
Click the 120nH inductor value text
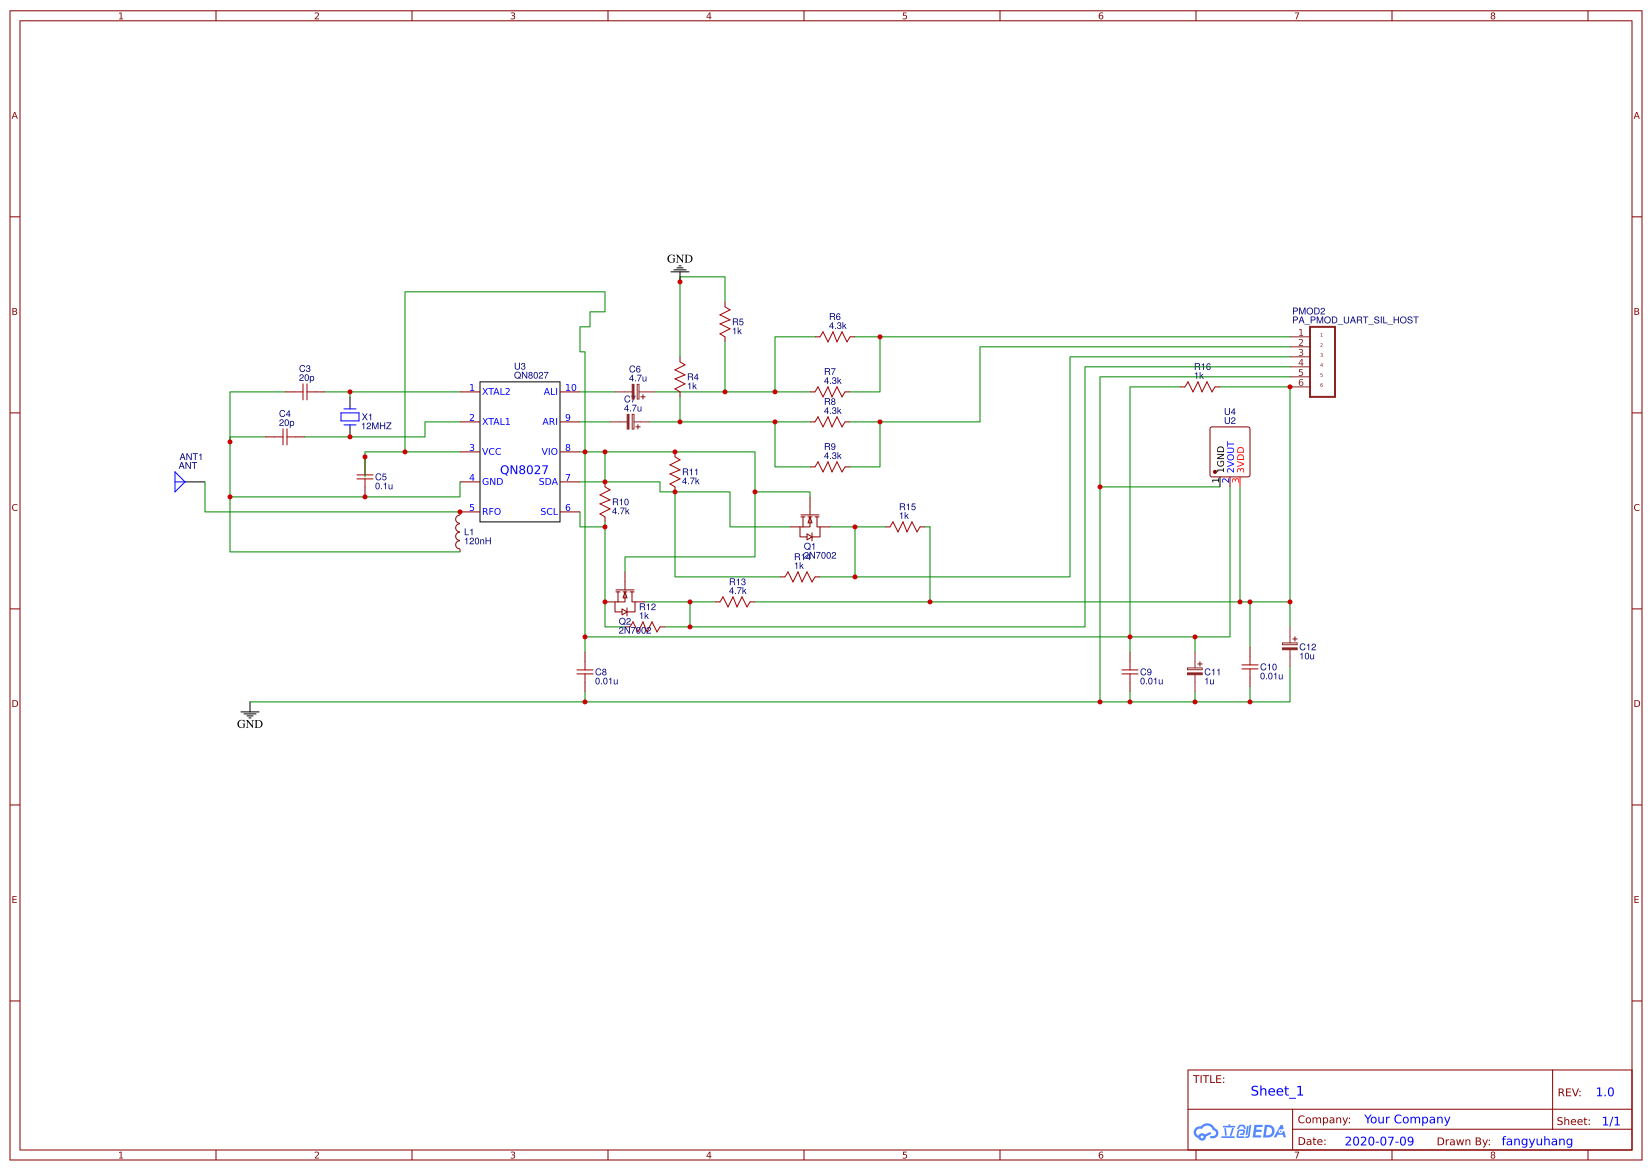pyautogui.click(x=478, y=541)
